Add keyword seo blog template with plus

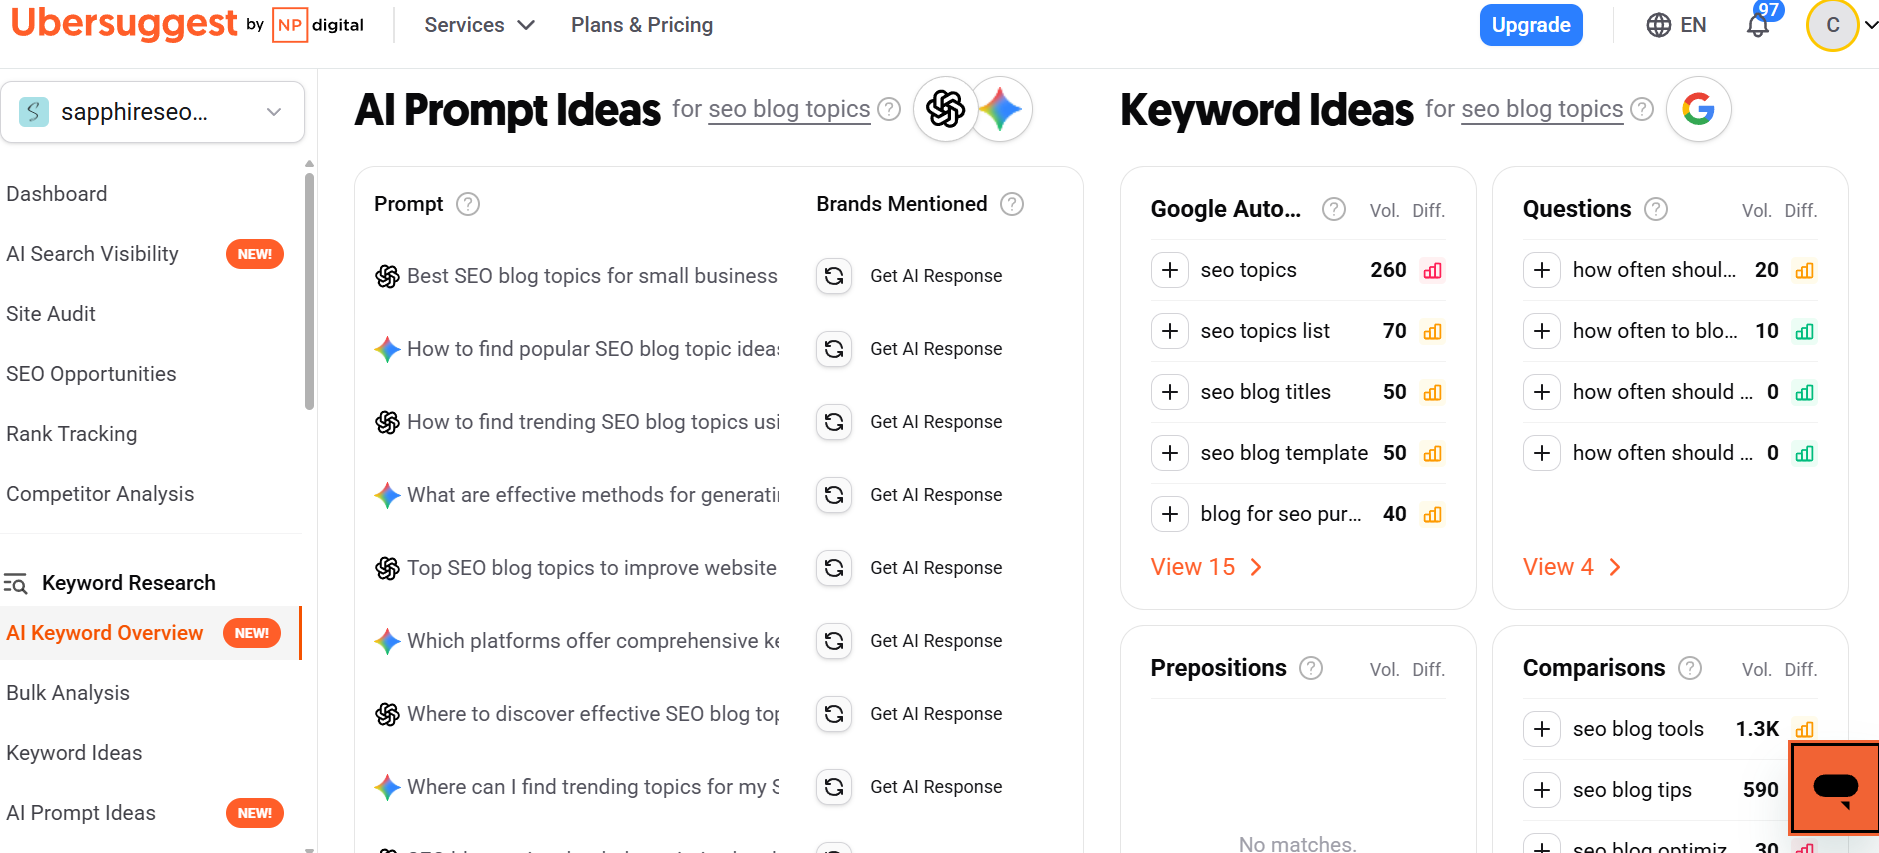click(1170, 453)
